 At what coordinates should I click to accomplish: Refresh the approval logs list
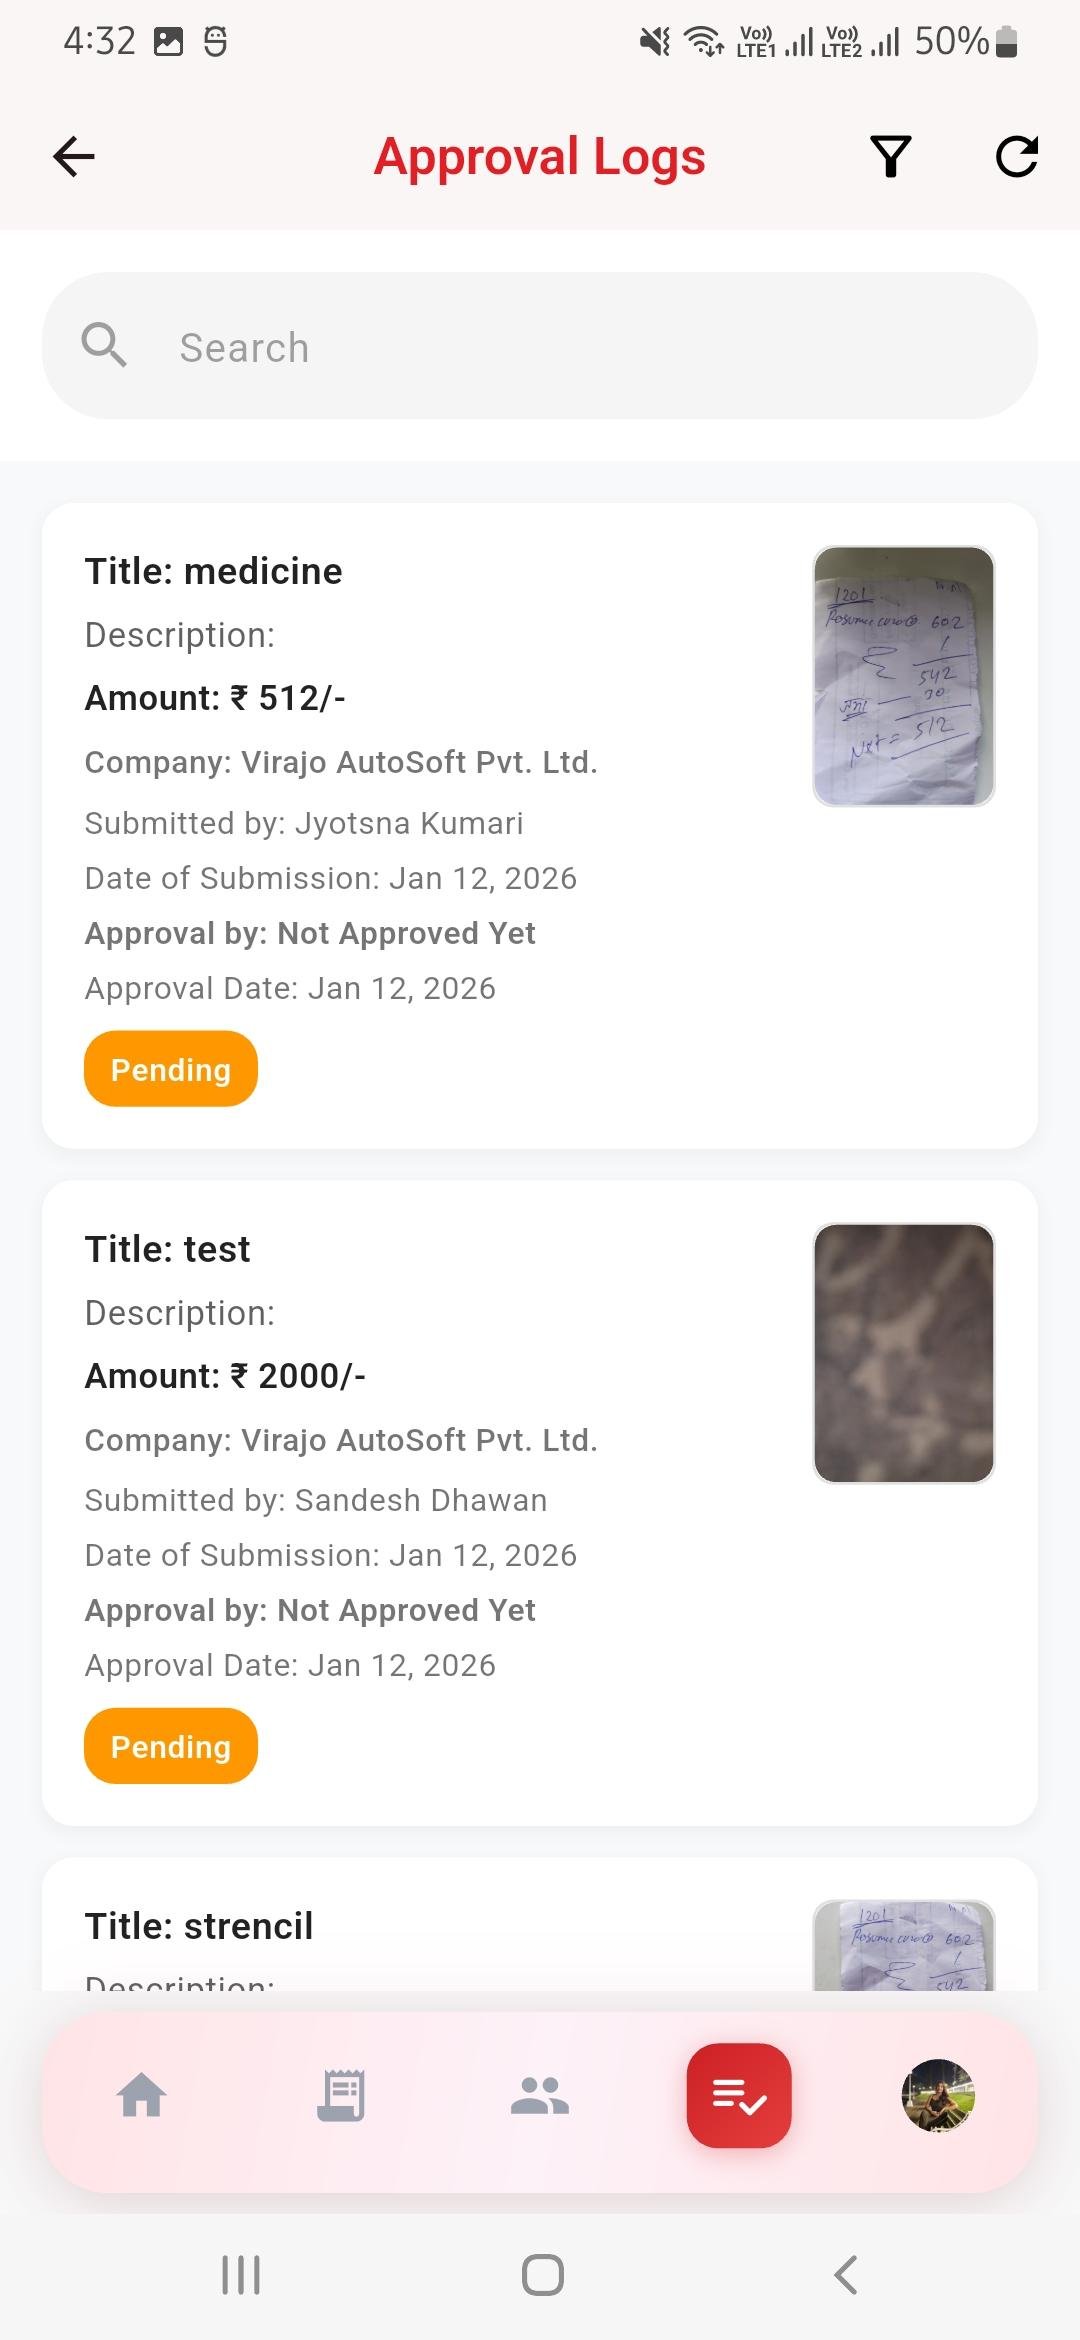(x=1016, y=156)
